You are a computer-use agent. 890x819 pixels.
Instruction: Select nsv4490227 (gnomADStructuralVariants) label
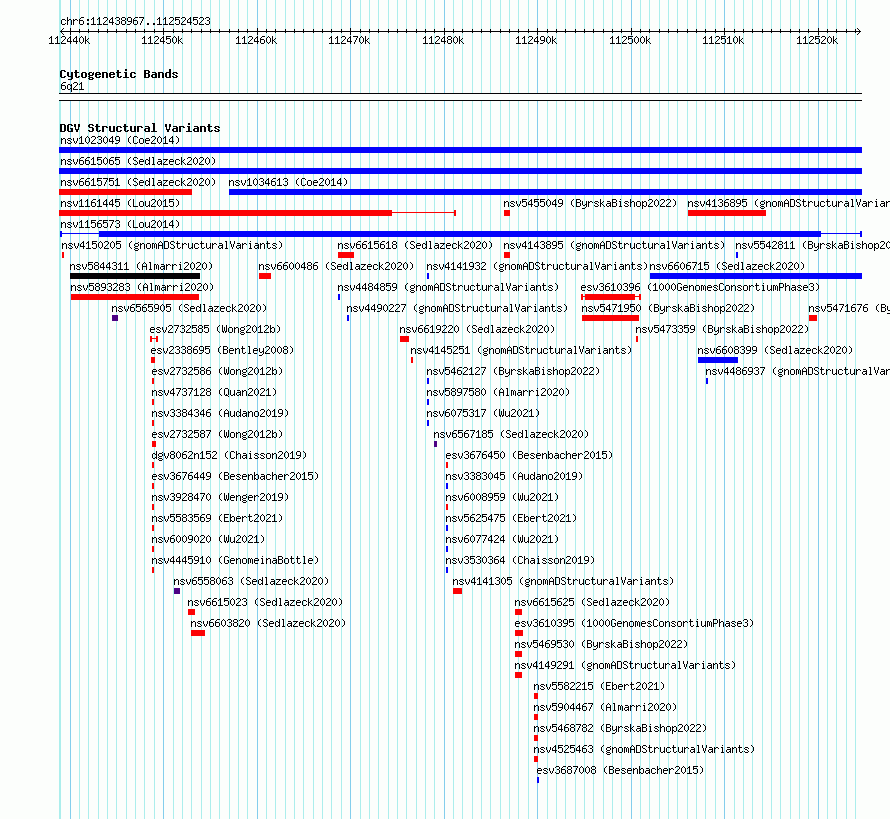coord(457,308)
